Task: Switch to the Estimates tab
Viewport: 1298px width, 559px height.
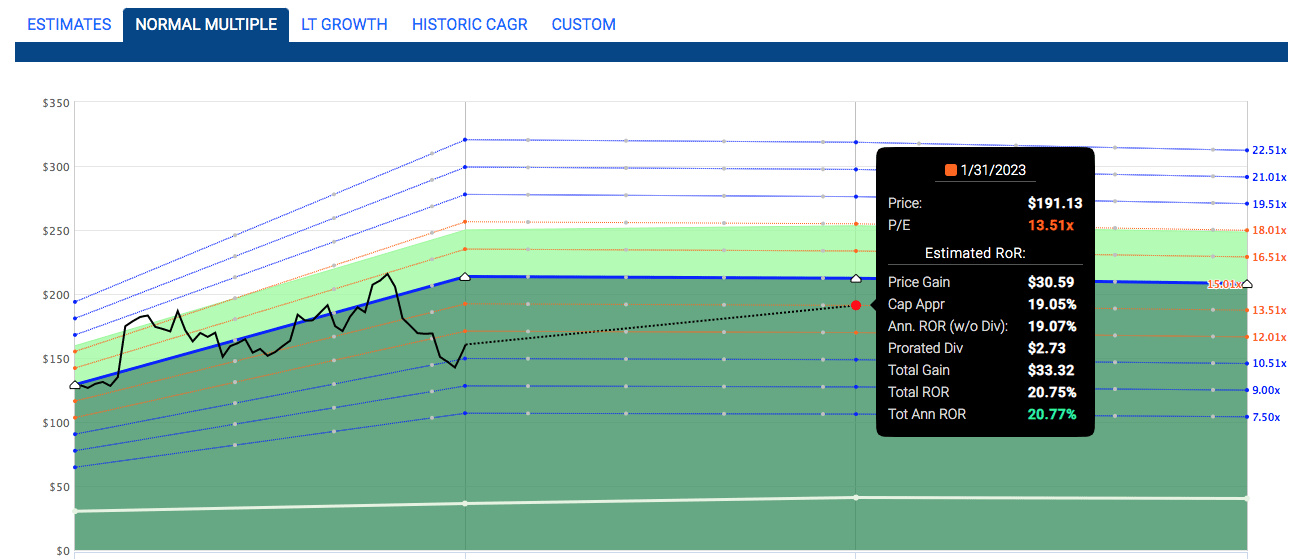Action: point(69,24)
